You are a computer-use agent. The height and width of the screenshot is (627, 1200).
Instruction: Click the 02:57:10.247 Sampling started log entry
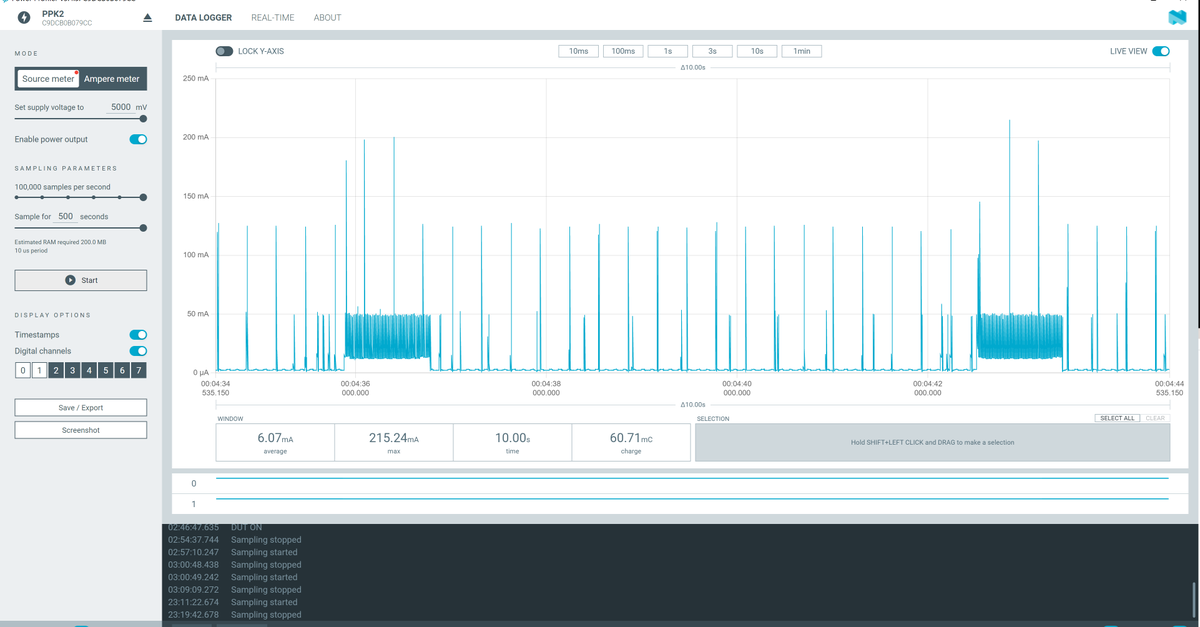coord(233,552)
